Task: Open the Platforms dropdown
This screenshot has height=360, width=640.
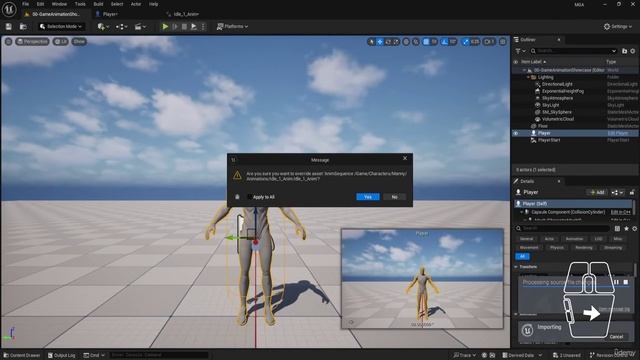Action: [x=232, y=27]
